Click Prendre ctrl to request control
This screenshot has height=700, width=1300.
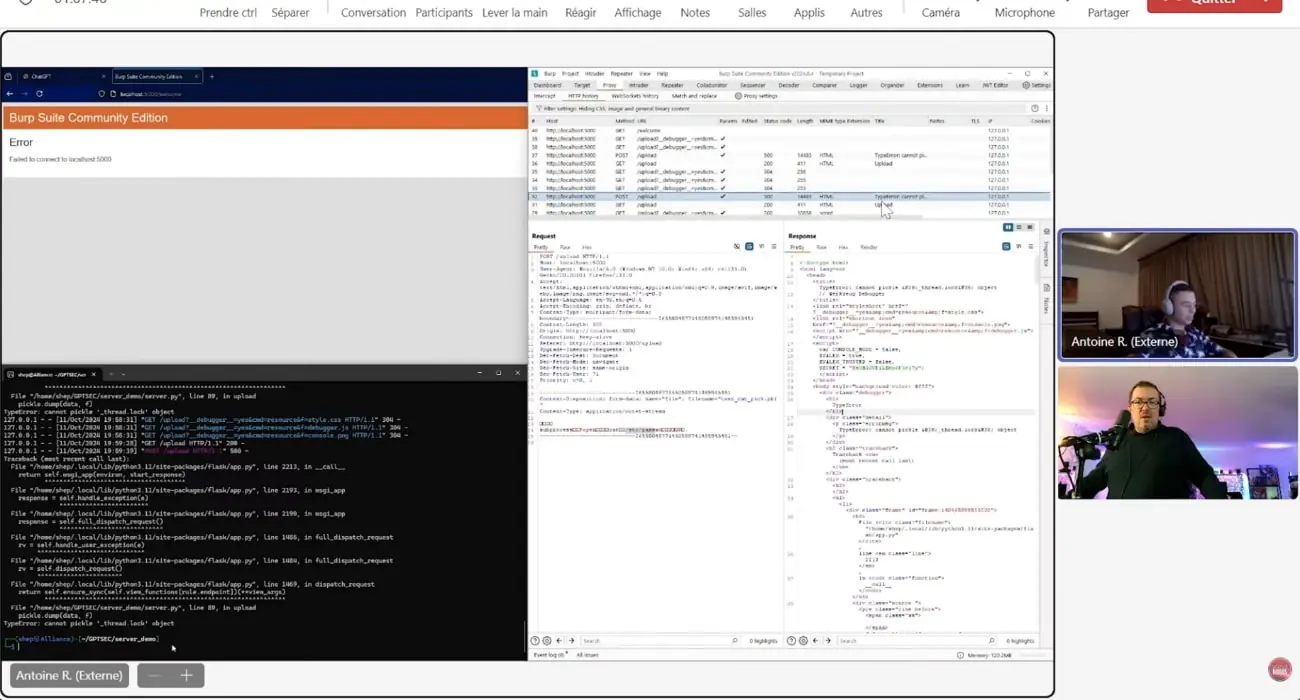point(228,13)
